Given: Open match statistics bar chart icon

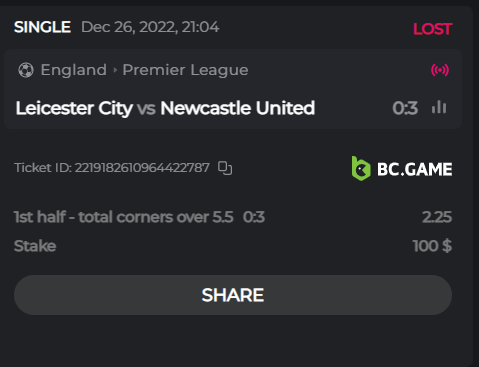Looking at the screenshot, I should pos(439,107).
